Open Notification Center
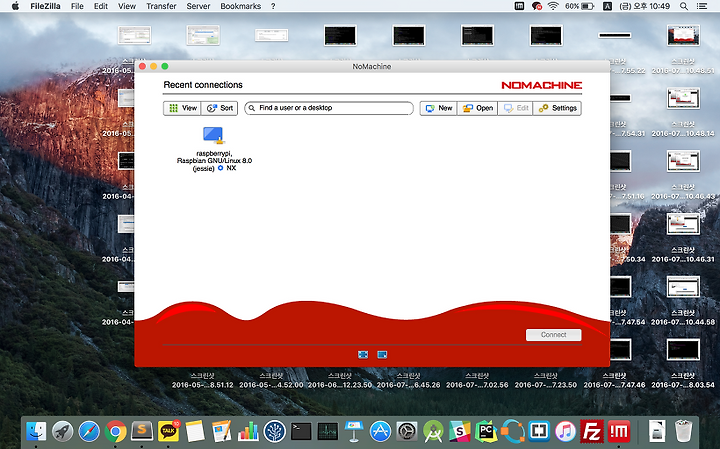 (x=702, y=6)
